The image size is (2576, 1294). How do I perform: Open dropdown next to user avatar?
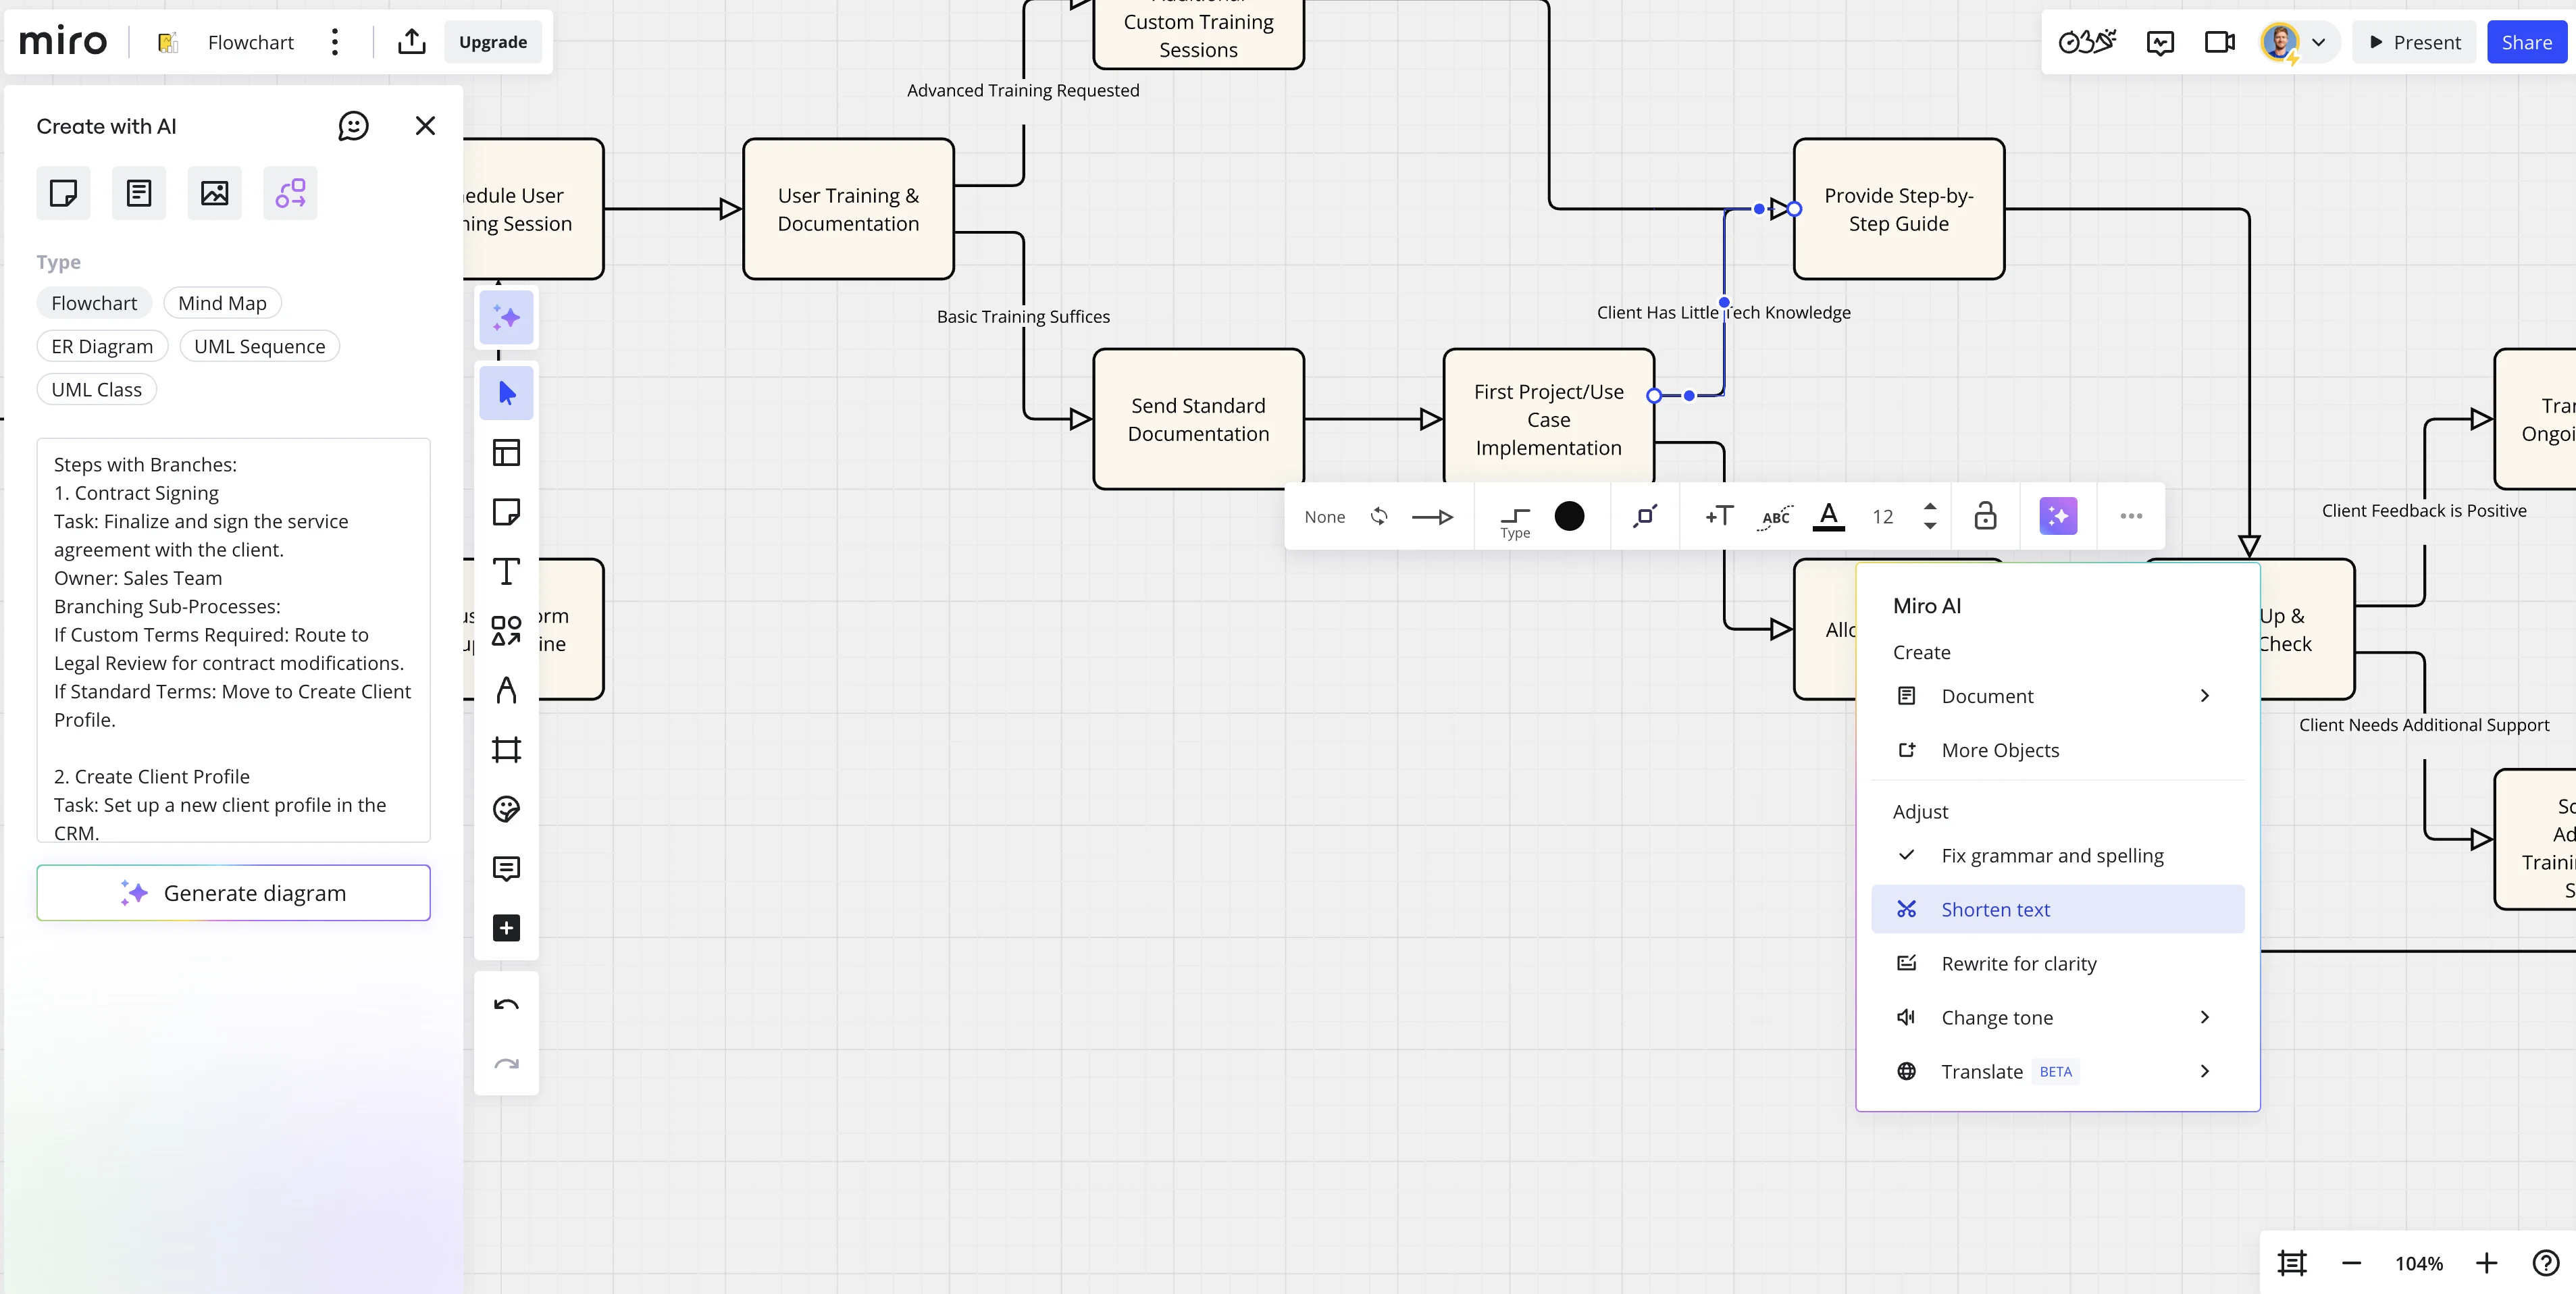pos(2318,42)
